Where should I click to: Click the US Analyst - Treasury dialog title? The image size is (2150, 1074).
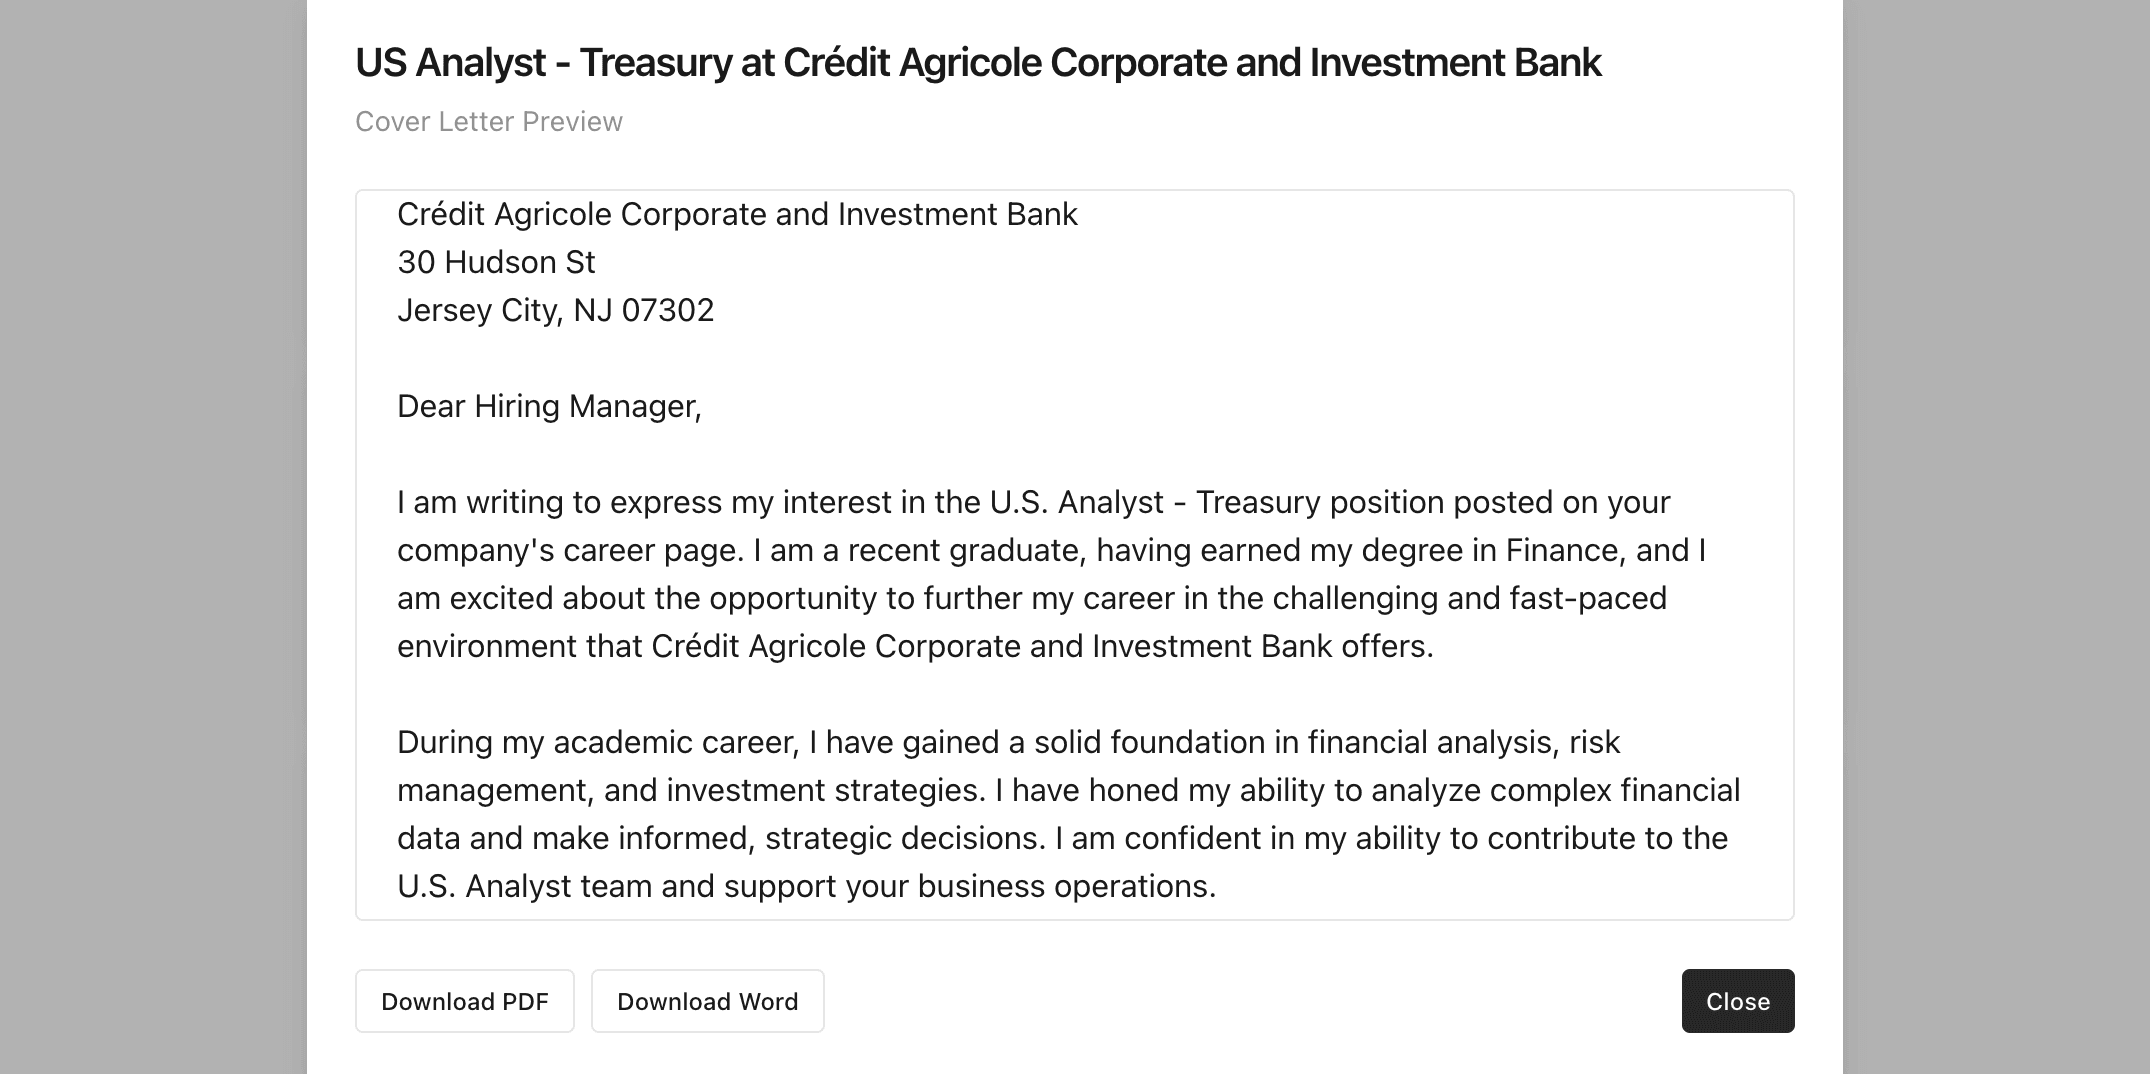coord(978,62)
